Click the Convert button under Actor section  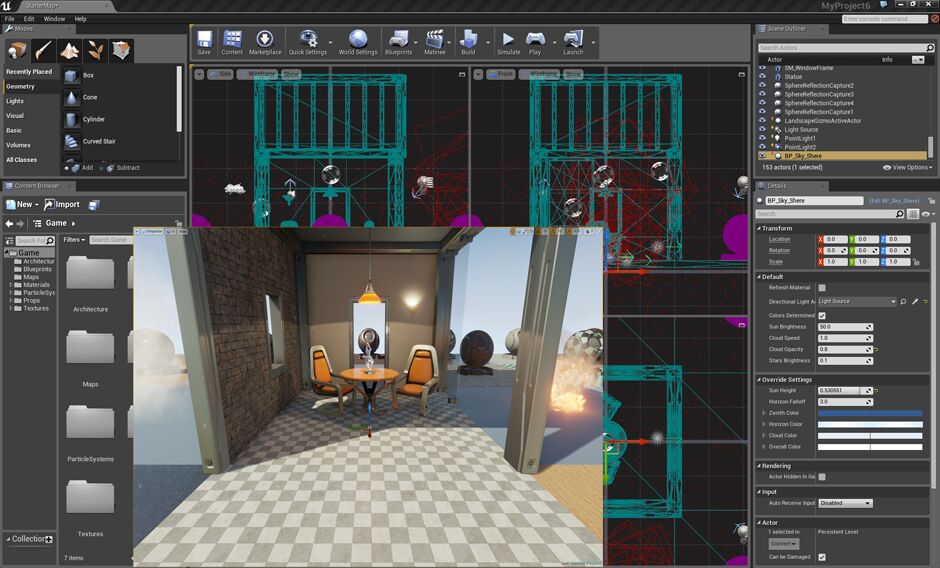pyautogui.click(x=783, y=543)
